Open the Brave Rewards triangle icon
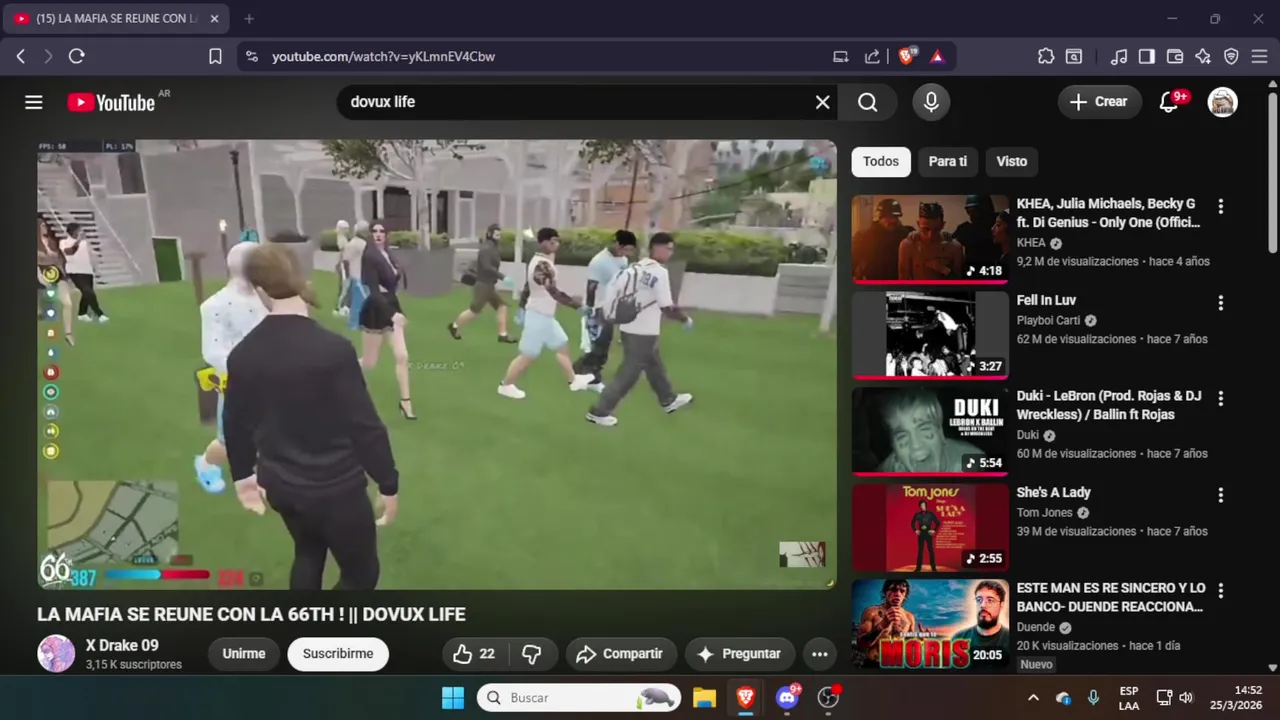 point(937,56)
